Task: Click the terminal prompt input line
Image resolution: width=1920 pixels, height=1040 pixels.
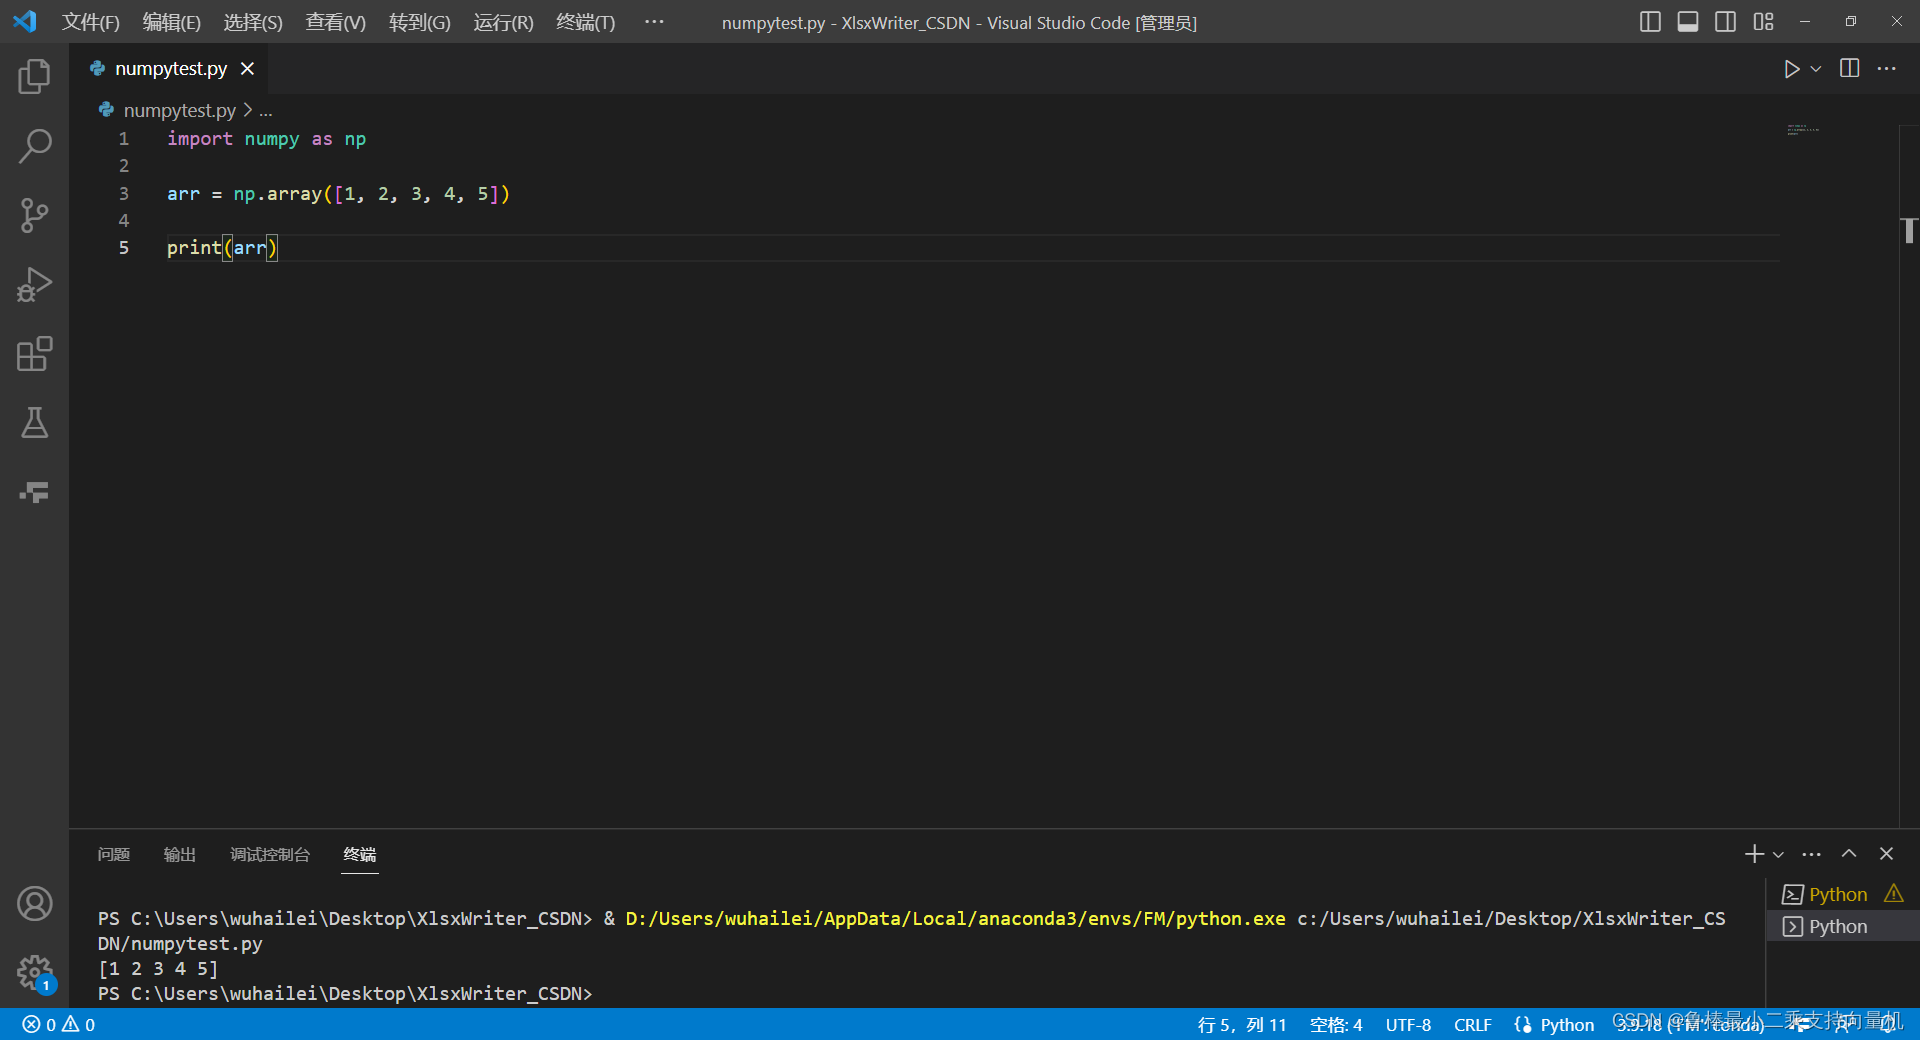Action: (345, 994)
